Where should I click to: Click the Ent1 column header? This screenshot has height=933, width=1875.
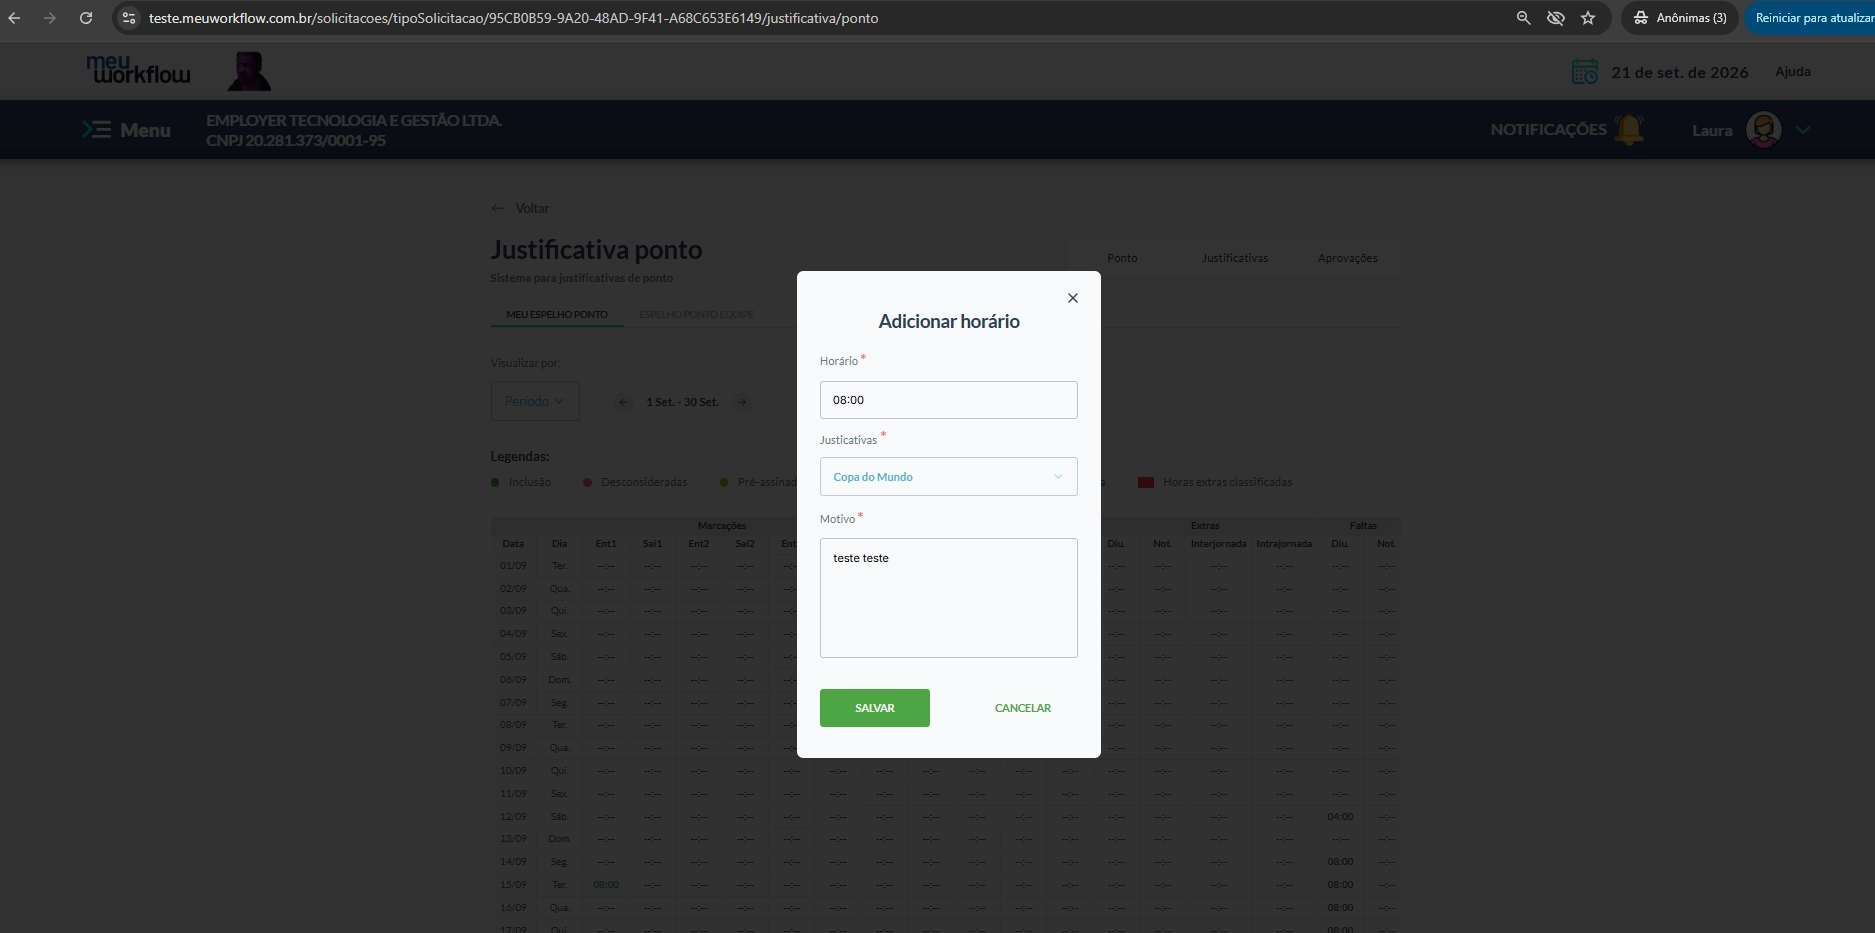606,544
